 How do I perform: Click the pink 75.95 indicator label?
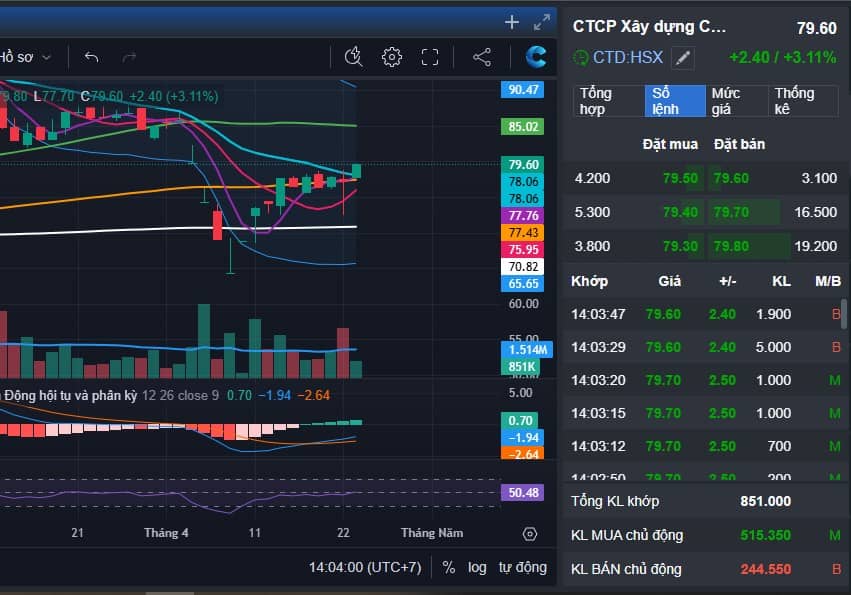coord(523,250)
